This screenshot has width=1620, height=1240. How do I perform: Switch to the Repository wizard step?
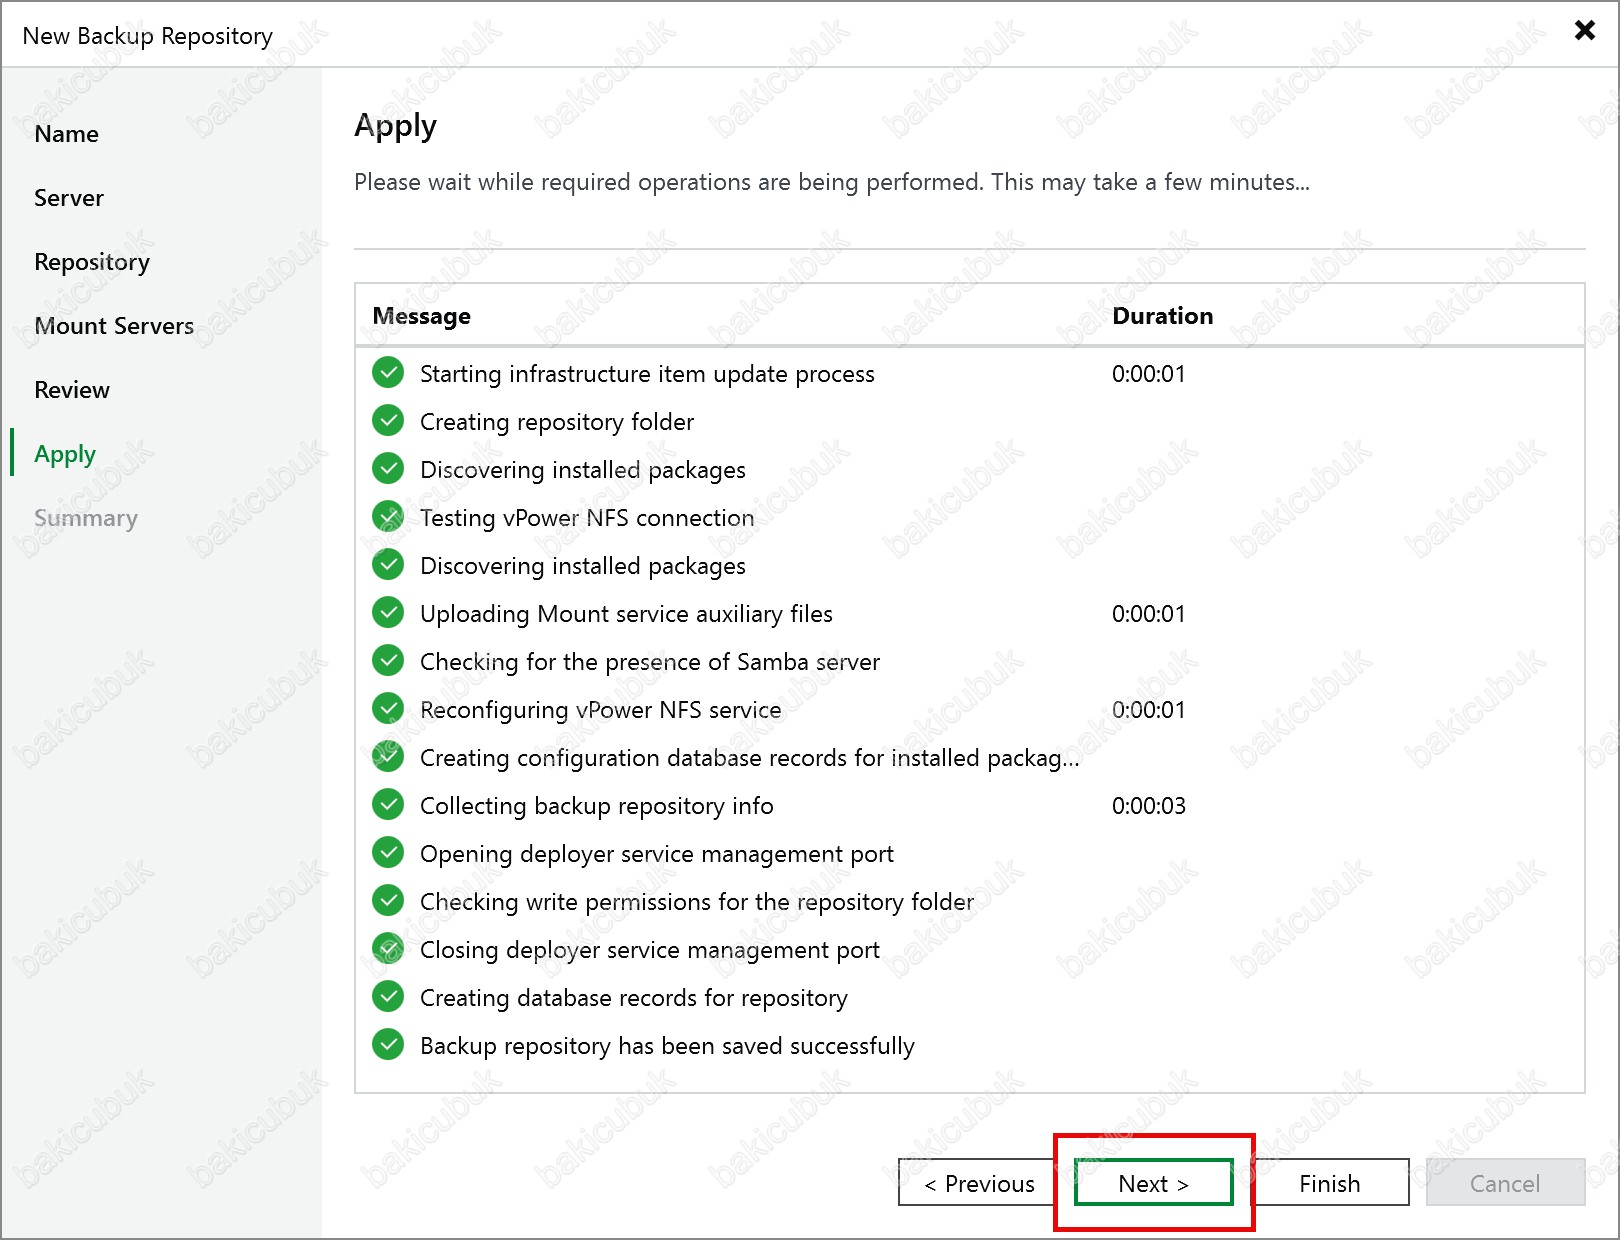(92, 262)
